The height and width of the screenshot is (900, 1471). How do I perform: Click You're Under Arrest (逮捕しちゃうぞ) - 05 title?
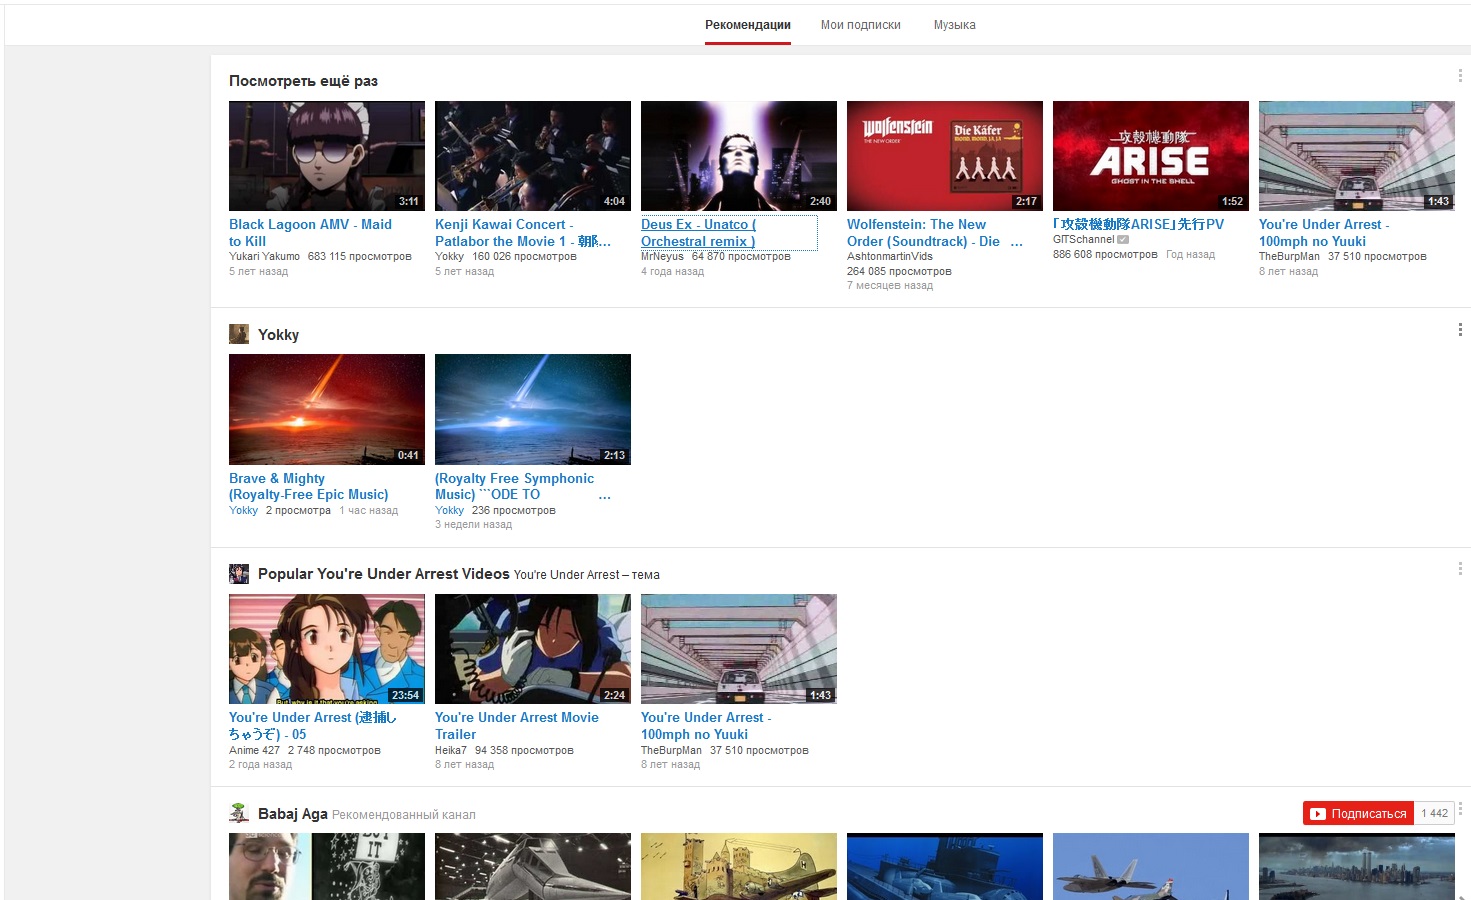coord(312,726)
